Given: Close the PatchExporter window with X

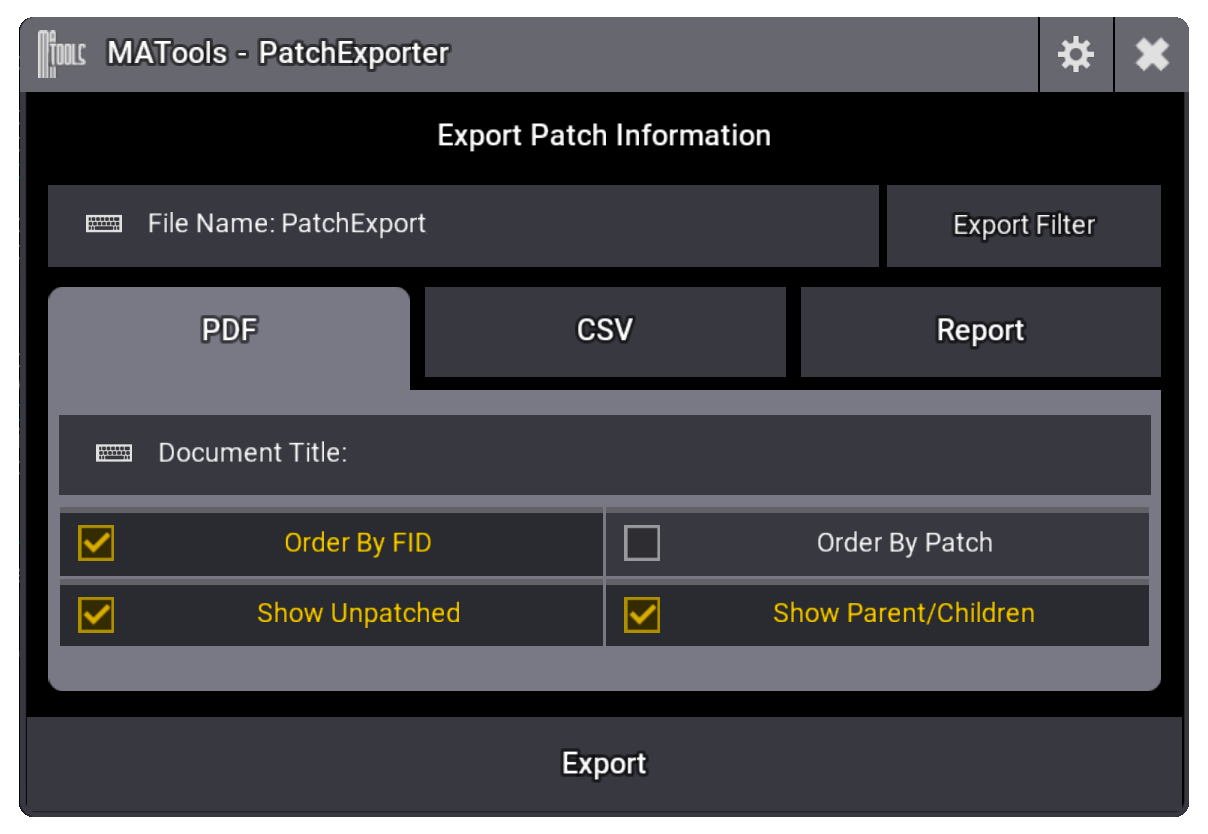Looking at the screenshot, I should tap(1152, 54).
